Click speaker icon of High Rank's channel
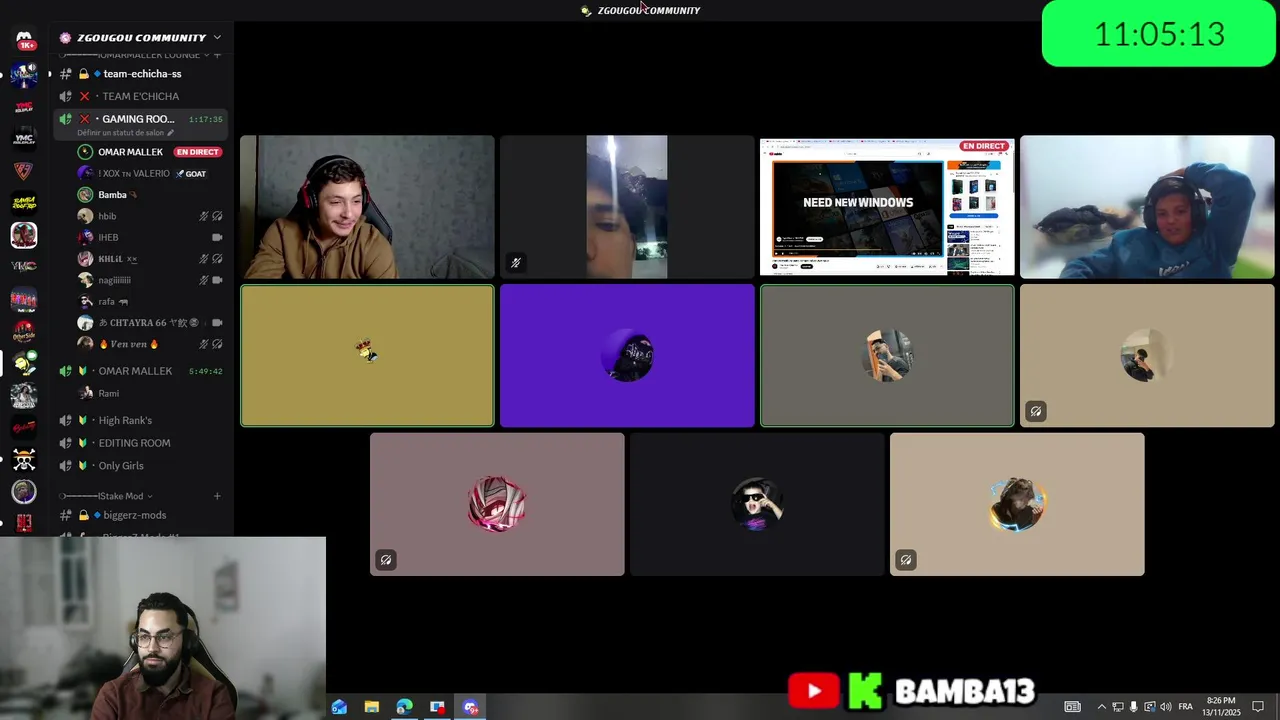The image size is (1280, 720). (x=65, y=420)
